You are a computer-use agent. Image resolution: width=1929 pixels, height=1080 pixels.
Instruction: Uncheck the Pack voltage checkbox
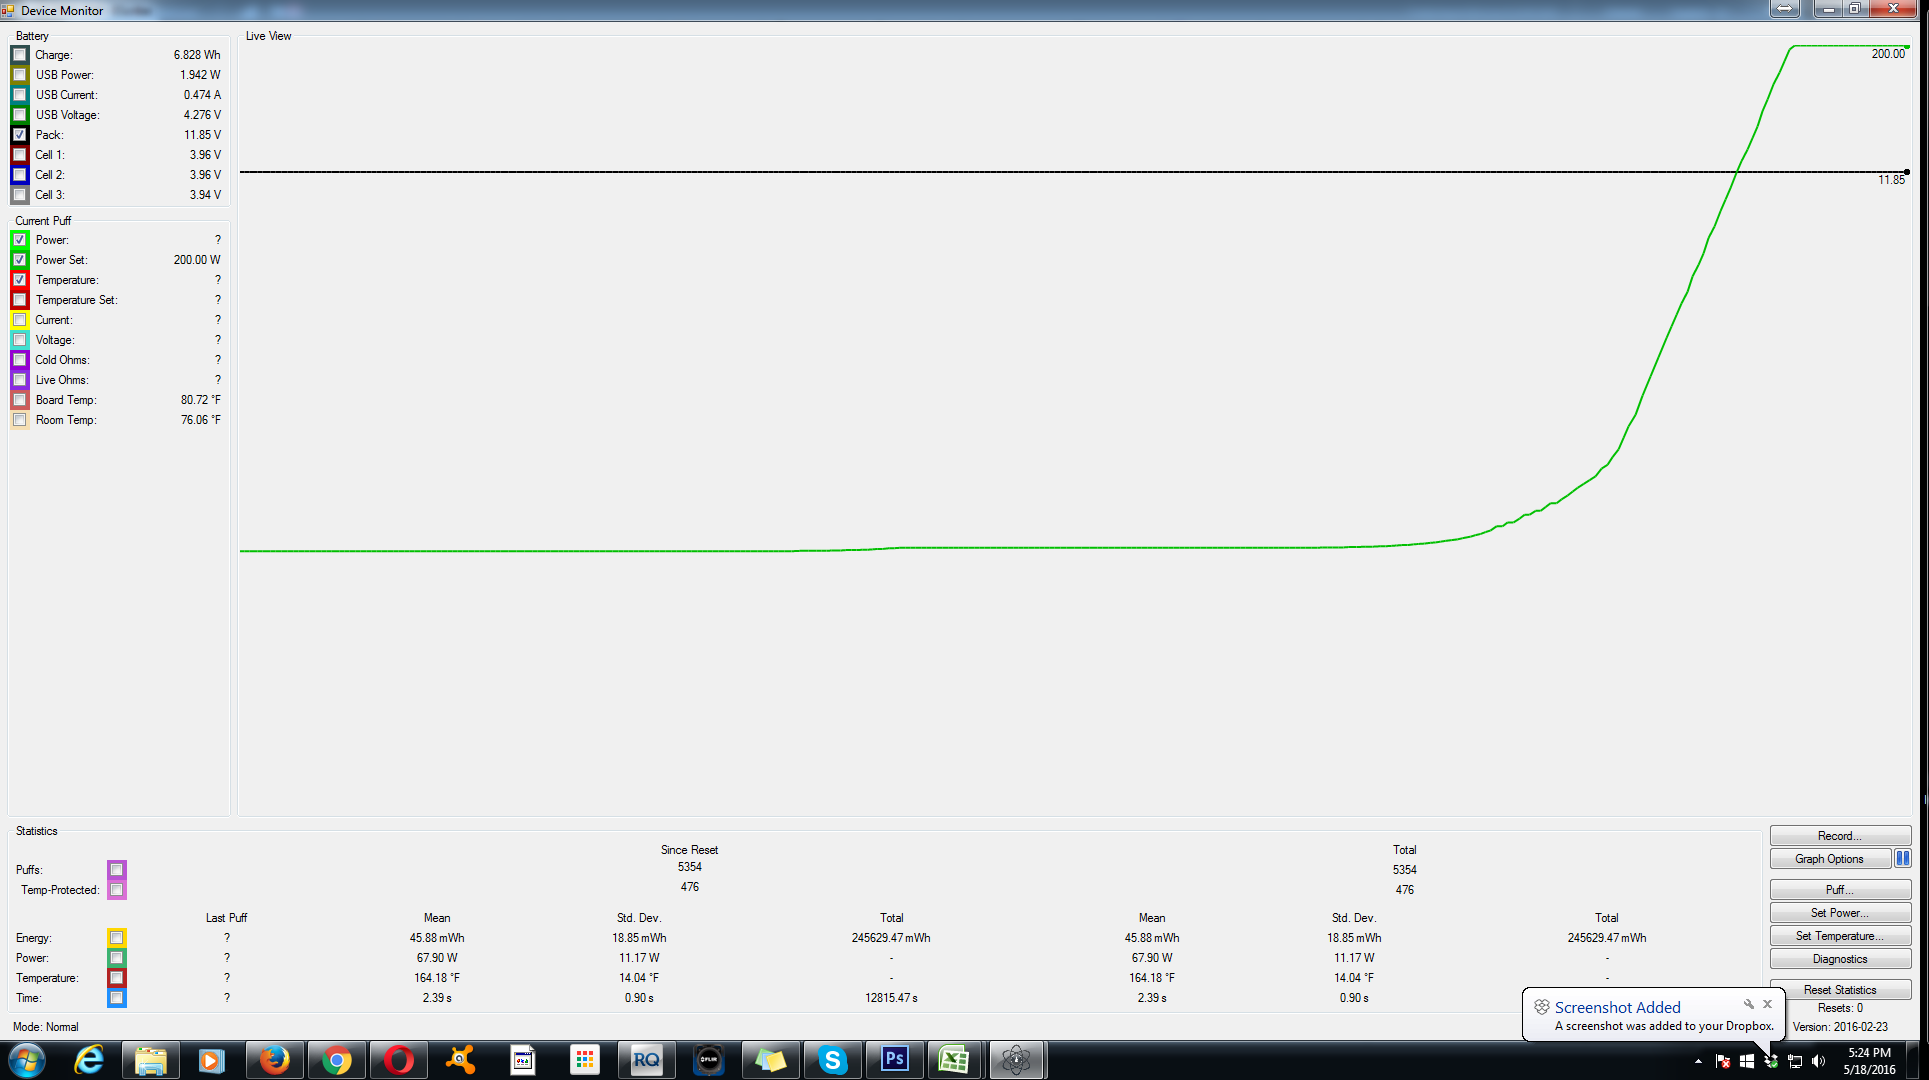click(20, 135)
